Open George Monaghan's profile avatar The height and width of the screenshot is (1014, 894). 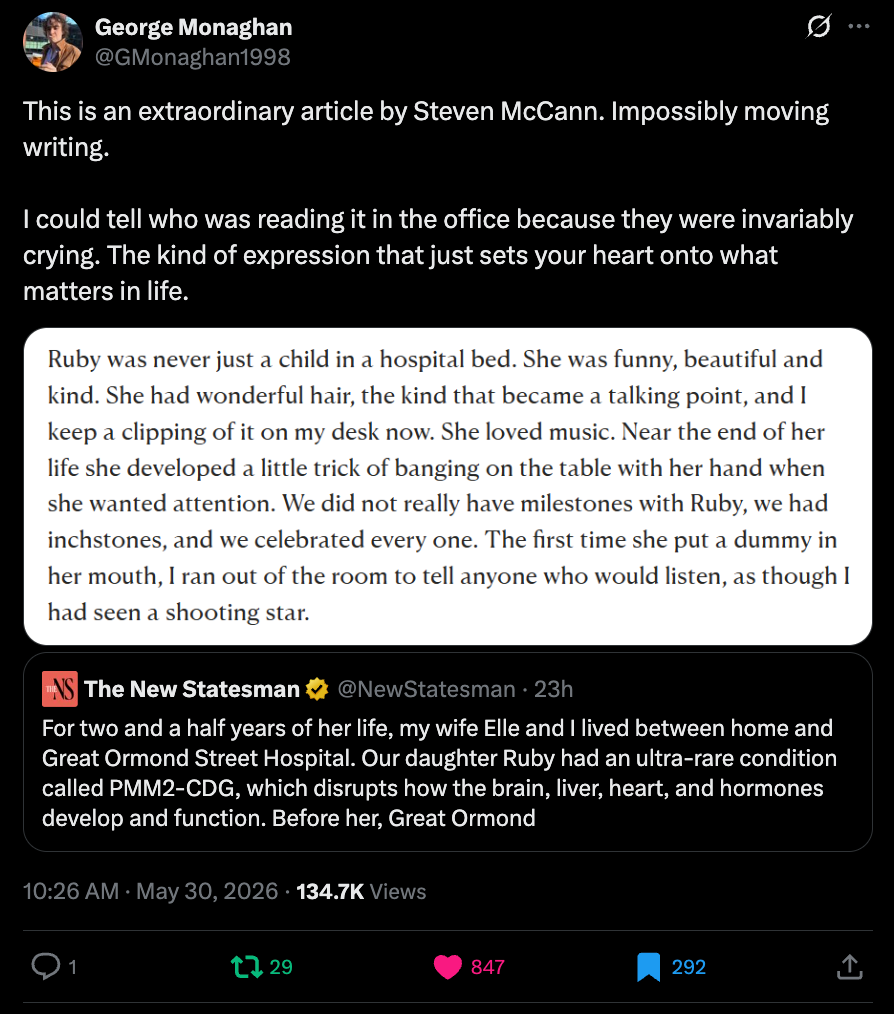point(53,42)
